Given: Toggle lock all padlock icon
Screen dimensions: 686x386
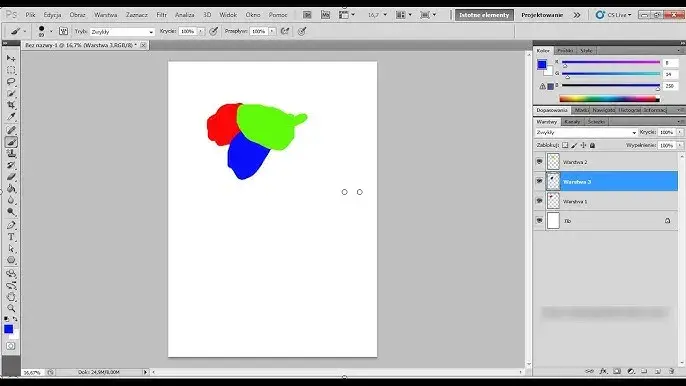Looking at the screenshot, I should (592, 145).
